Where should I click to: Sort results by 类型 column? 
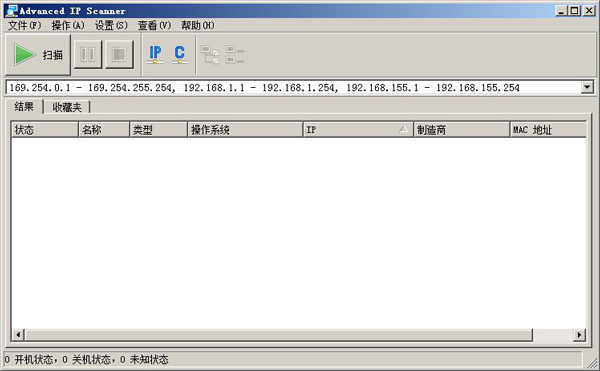[x=158, y=130]
